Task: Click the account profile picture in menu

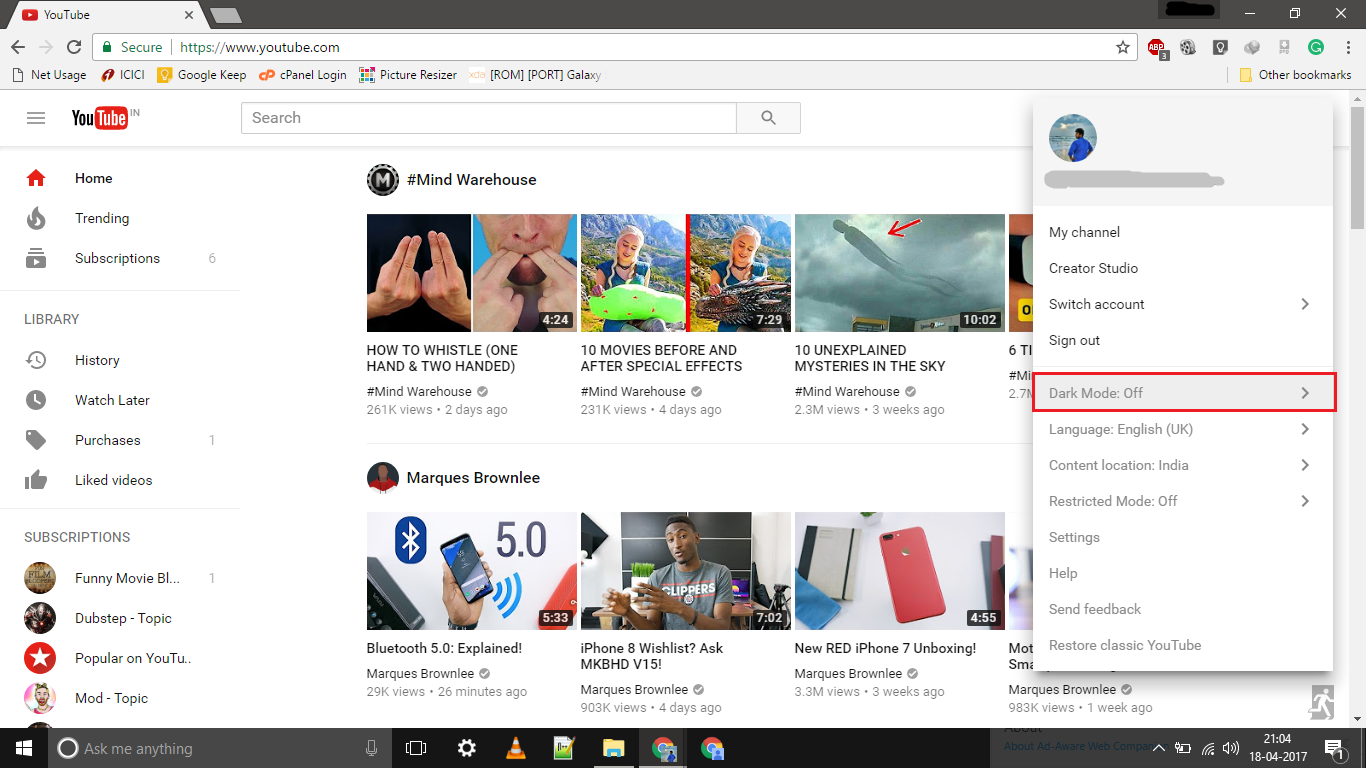Action: coord(1073,138)
